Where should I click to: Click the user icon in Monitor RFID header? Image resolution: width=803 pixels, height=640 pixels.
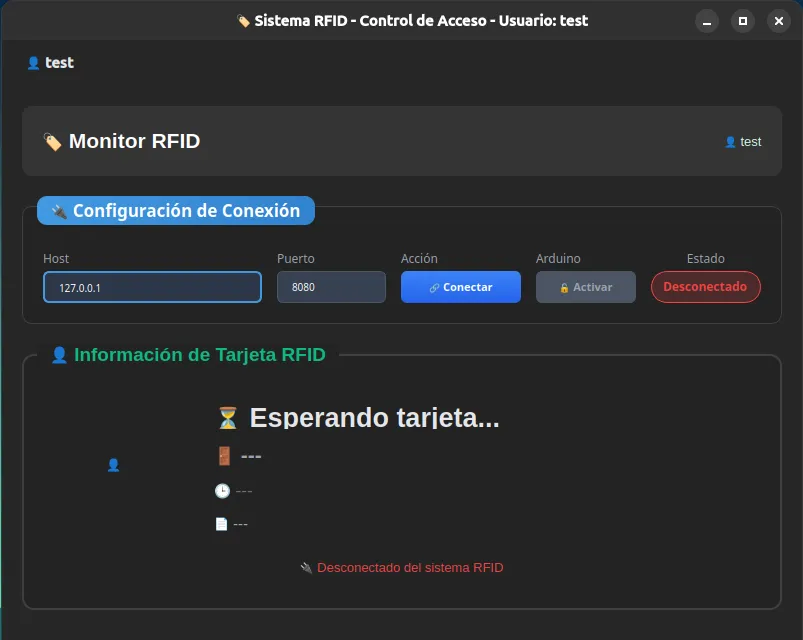pyautogui.click(x=730, y=142)
